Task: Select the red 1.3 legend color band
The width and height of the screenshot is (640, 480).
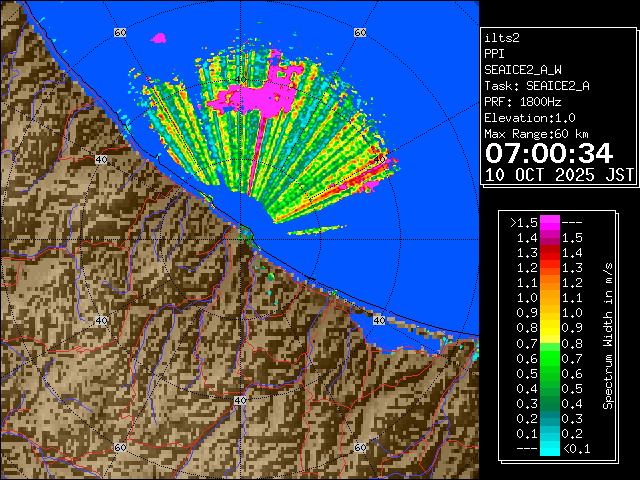Action: coord(549,267)
